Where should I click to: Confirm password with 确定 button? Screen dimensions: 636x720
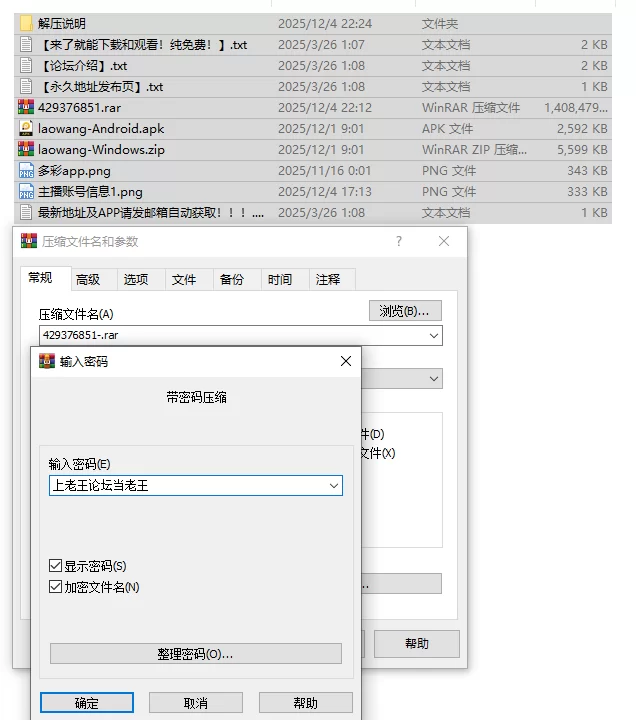(87, 703)
